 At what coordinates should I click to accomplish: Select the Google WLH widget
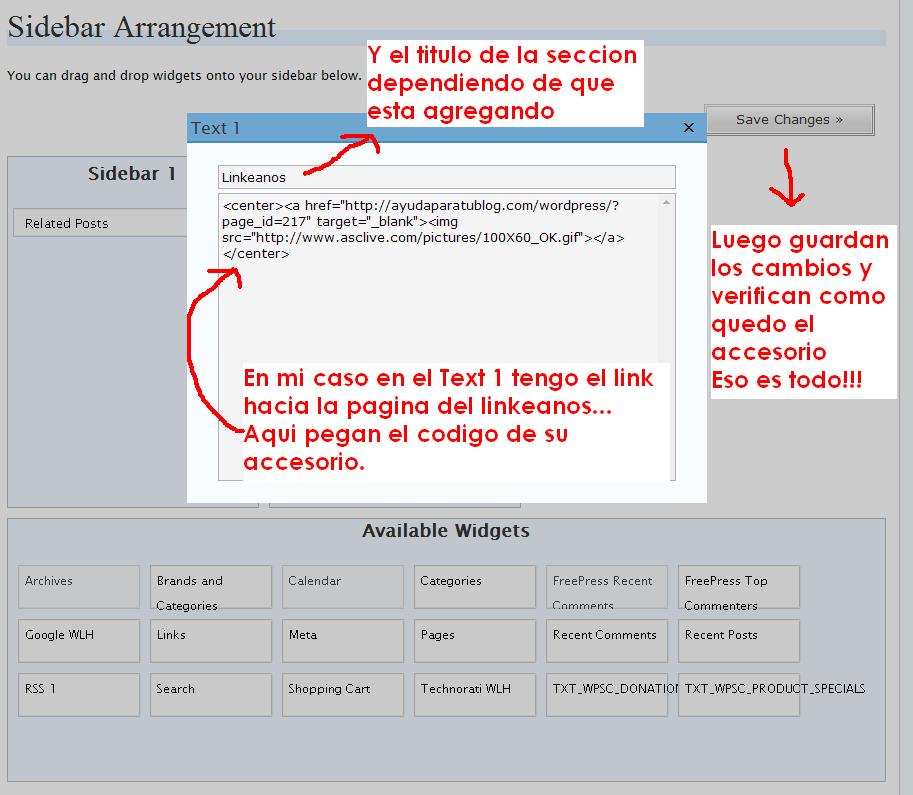pos(78,641)
